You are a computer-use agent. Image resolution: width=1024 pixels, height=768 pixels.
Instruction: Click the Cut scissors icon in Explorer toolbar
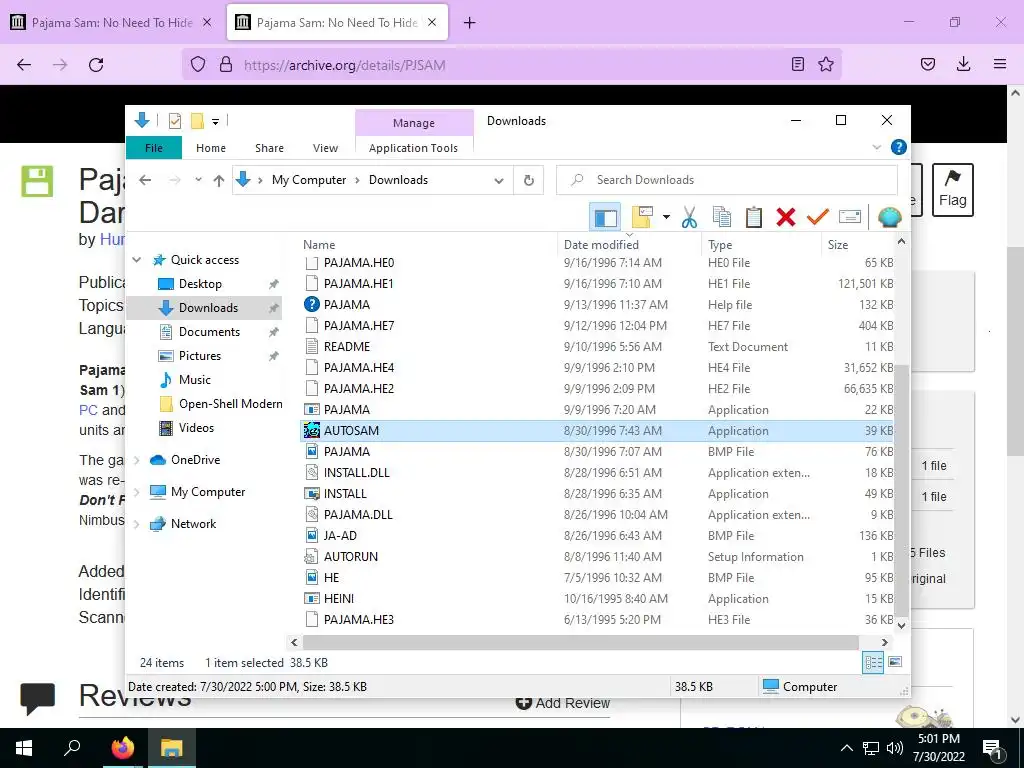(689, 217)
